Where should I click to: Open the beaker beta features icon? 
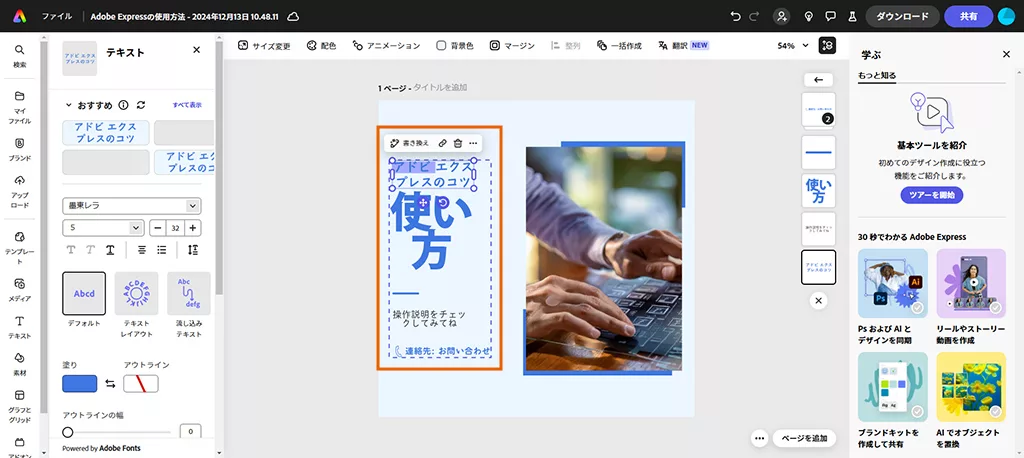852,16
